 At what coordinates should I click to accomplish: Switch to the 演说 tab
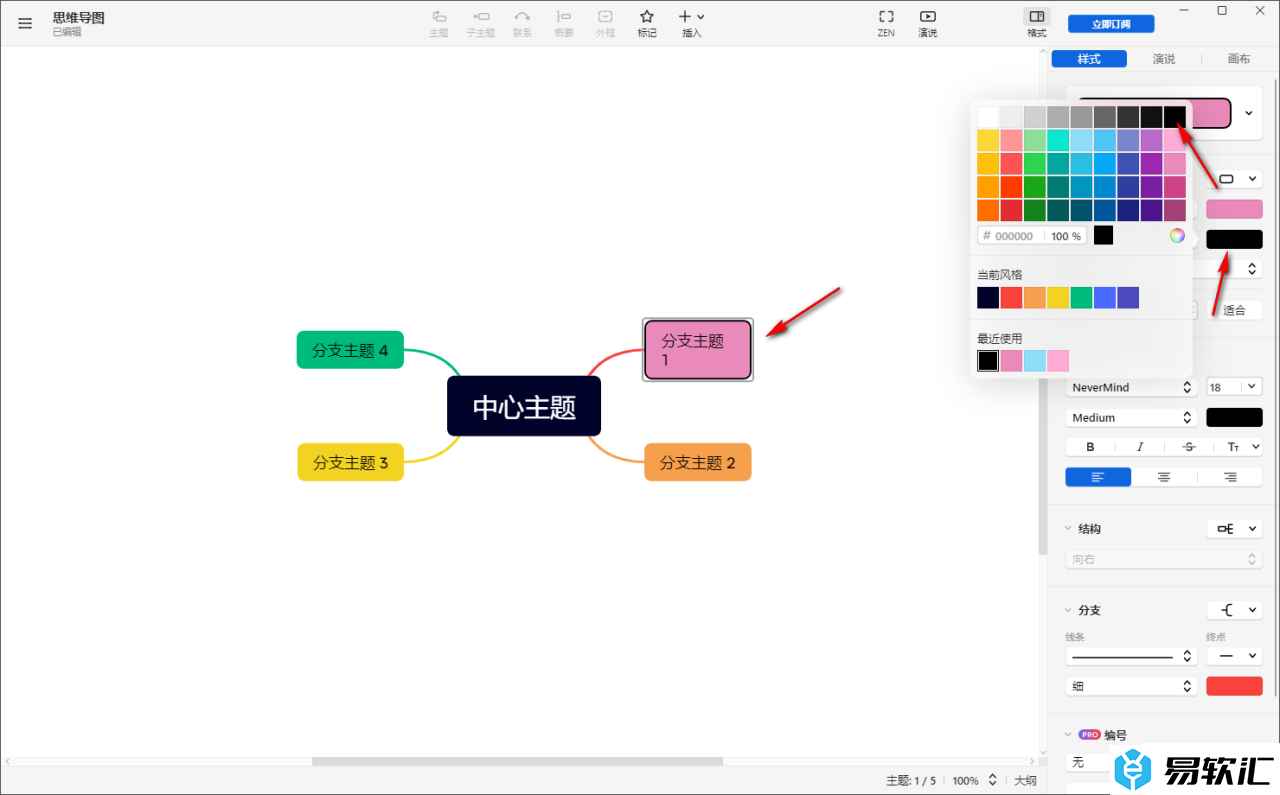coord(1164,59)
